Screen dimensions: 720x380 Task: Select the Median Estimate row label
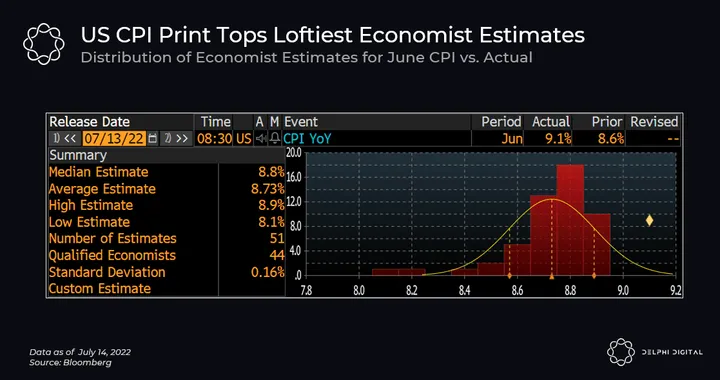(99, 172)
